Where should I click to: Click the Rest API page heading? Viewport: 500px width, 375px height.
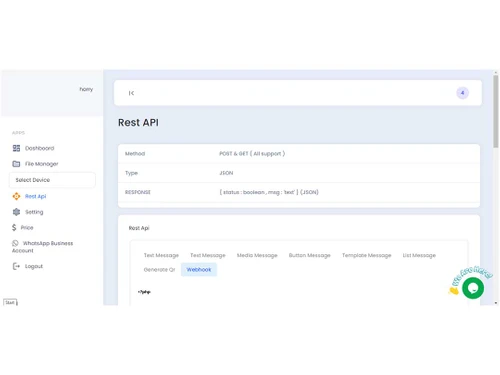pos(138,123)
